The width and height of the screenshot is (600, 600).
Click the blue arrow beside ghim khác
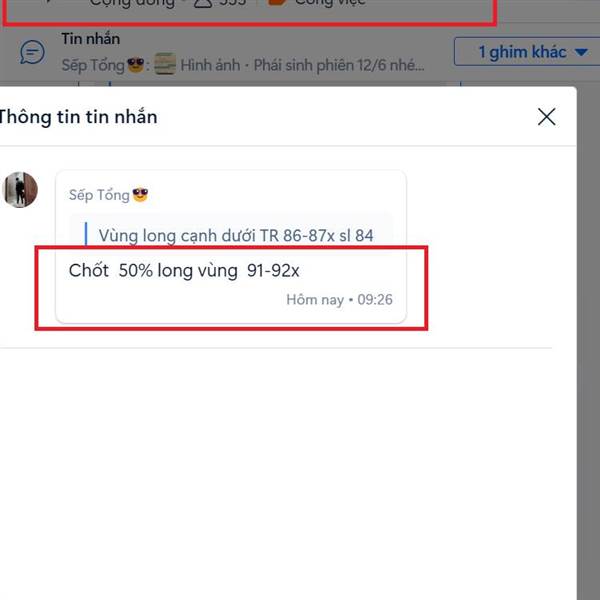pyautogui.click(x=581, y=52)
